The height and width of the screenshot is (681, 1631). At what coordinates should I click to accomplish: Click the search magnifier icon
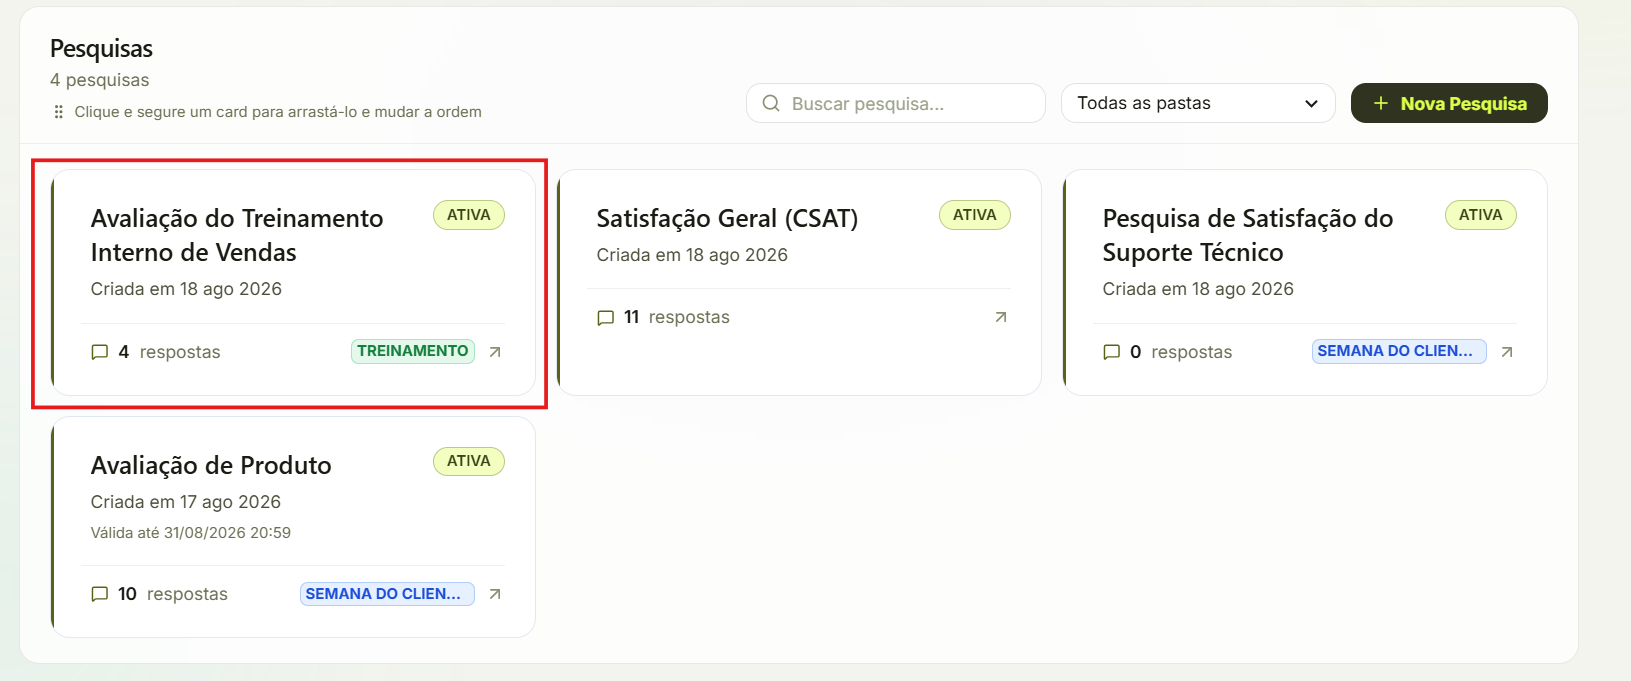(771, 103)
